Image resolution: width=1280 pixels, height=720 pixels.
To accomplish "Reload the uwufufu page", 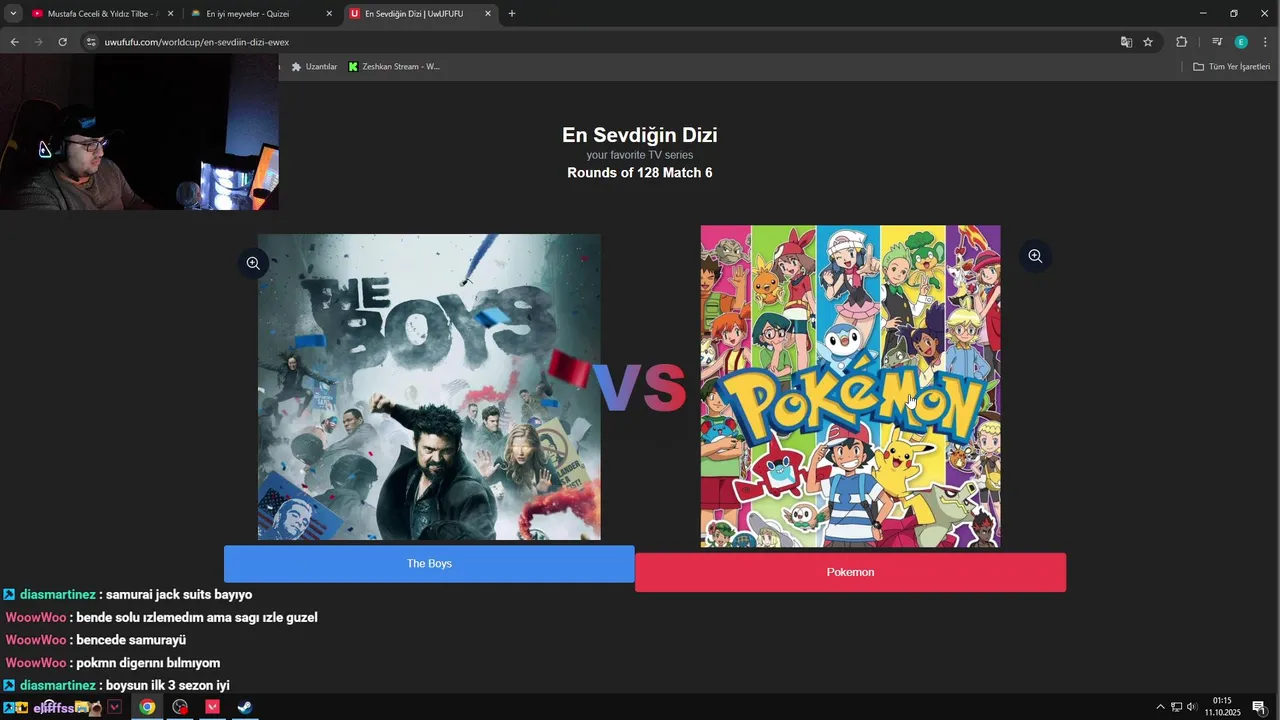I will (x=62, y=42).
